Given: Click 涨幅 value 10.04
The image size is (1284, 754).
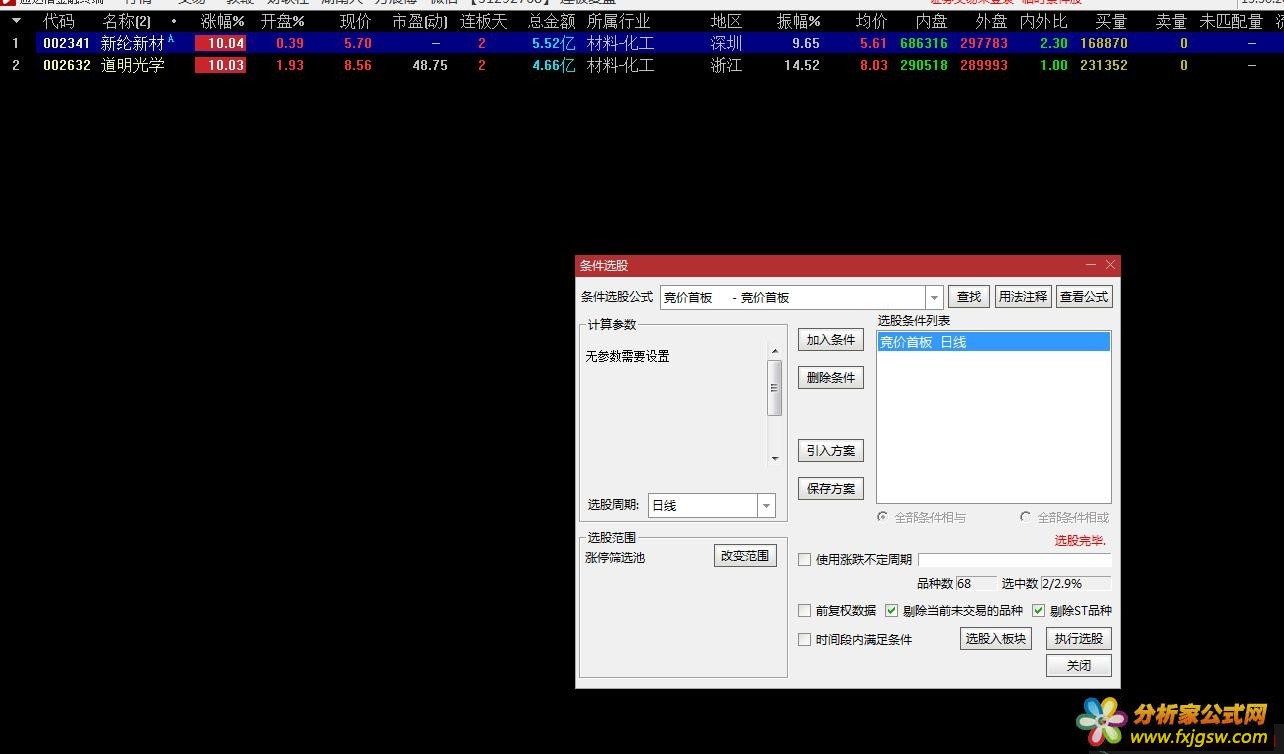Looking at the screenshot, I should pyautogui.click(x=220, y=43).
